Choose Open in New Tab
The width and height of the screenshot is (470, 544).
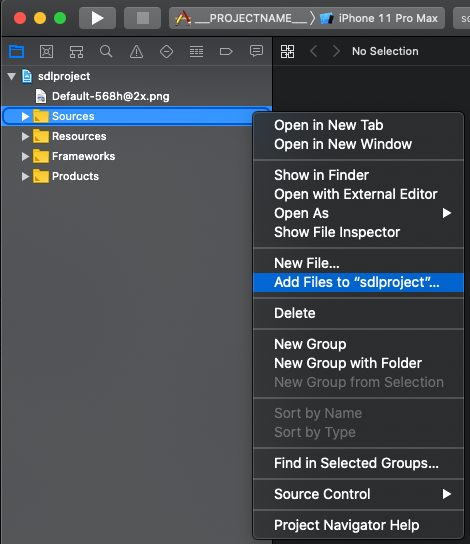coord(358,125)
